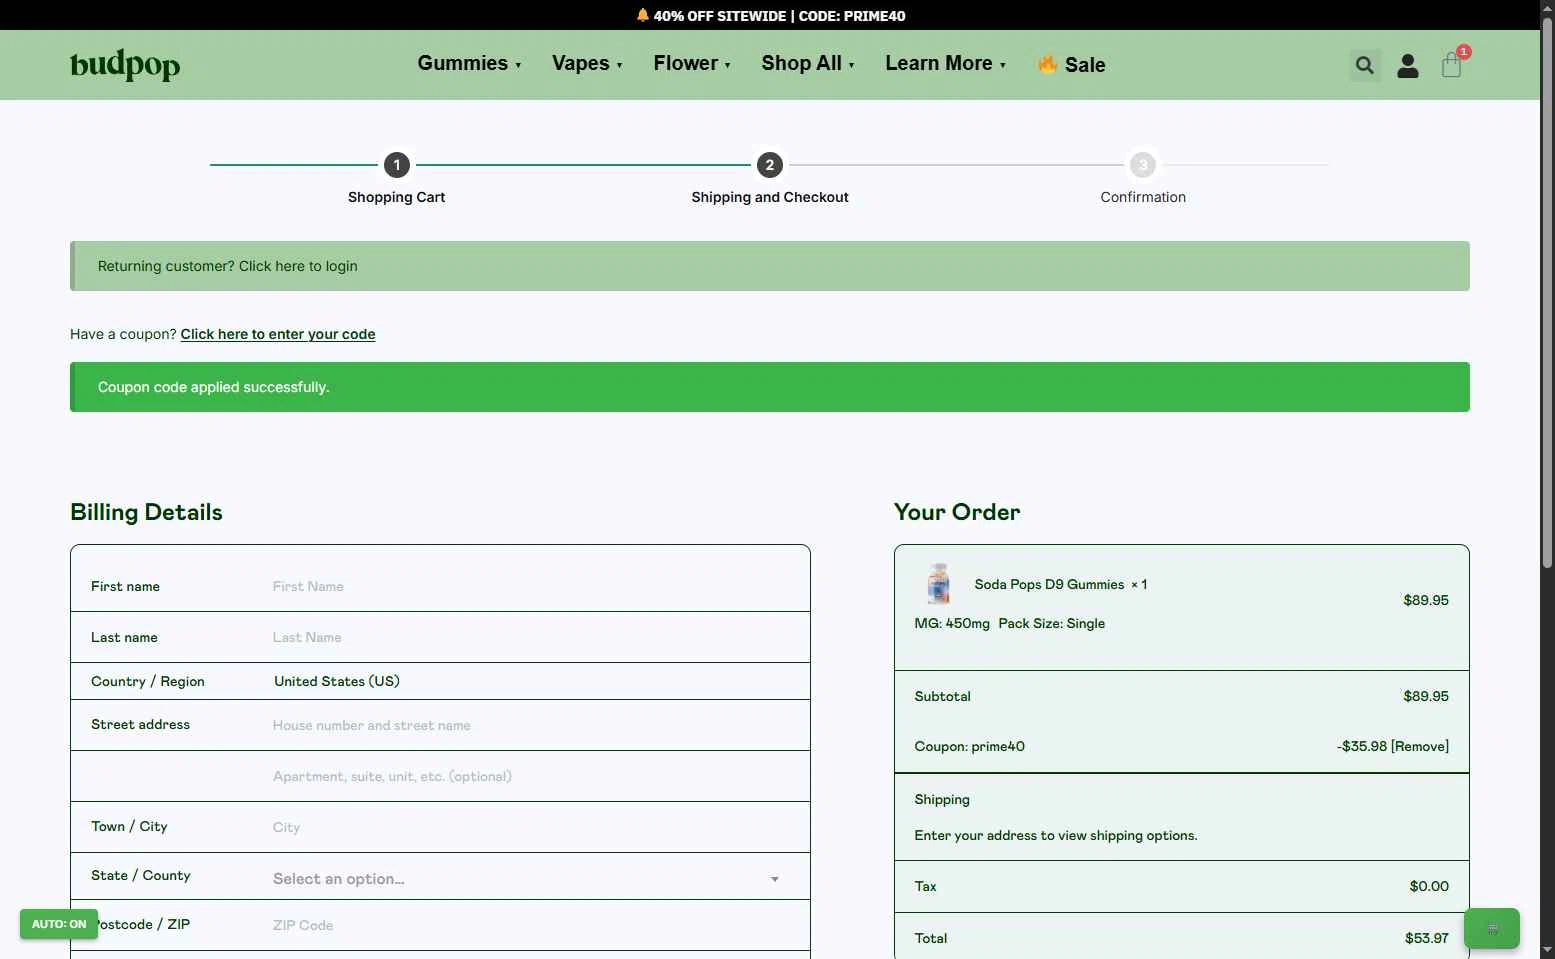The height and width of the screenshot is (959, 1555).
Task: Open the user account icon
Action: point(1408,66)
